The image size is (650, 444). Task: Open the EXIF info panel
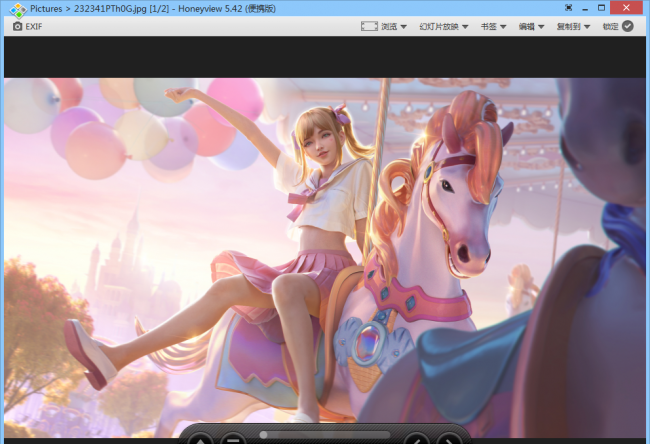[27, 27]
